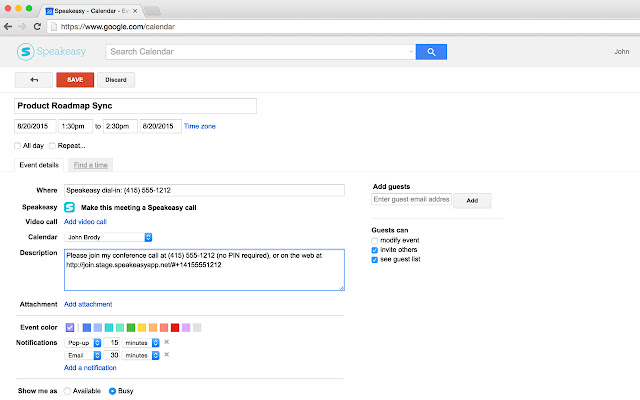Switch to the Event details tab
The image size is (640, 400).
[39, 165]
